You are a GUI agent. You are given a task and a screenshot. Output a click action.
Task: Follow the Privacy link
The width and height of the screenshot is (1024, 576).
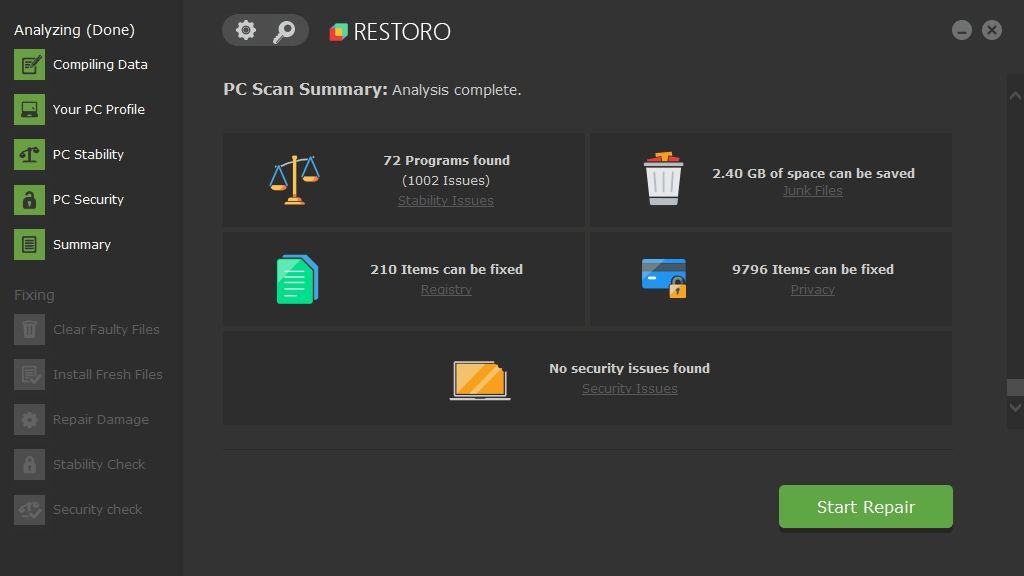812,290
